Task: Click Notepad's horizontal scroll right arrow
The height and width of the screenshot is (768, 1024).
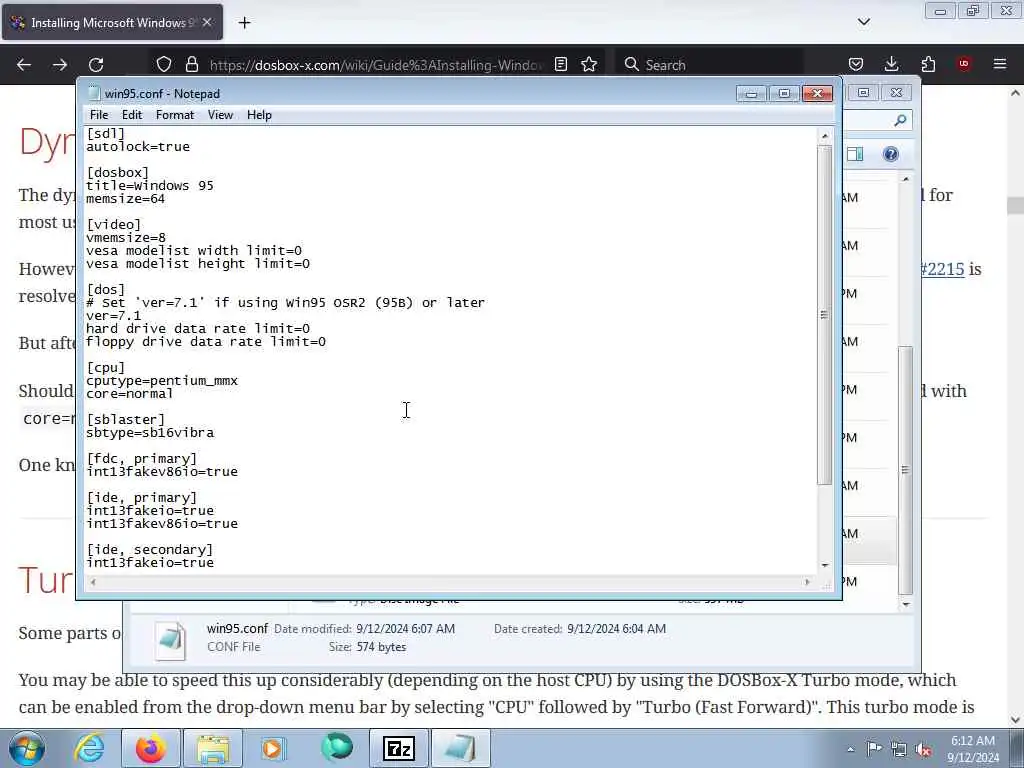Action: pos(807,582)
